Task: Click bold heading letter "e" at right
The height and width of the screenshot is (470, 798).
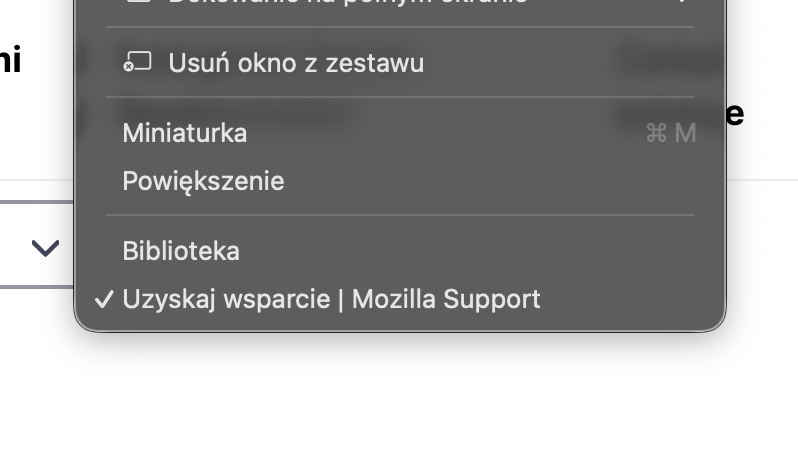Action: [735, 114]
